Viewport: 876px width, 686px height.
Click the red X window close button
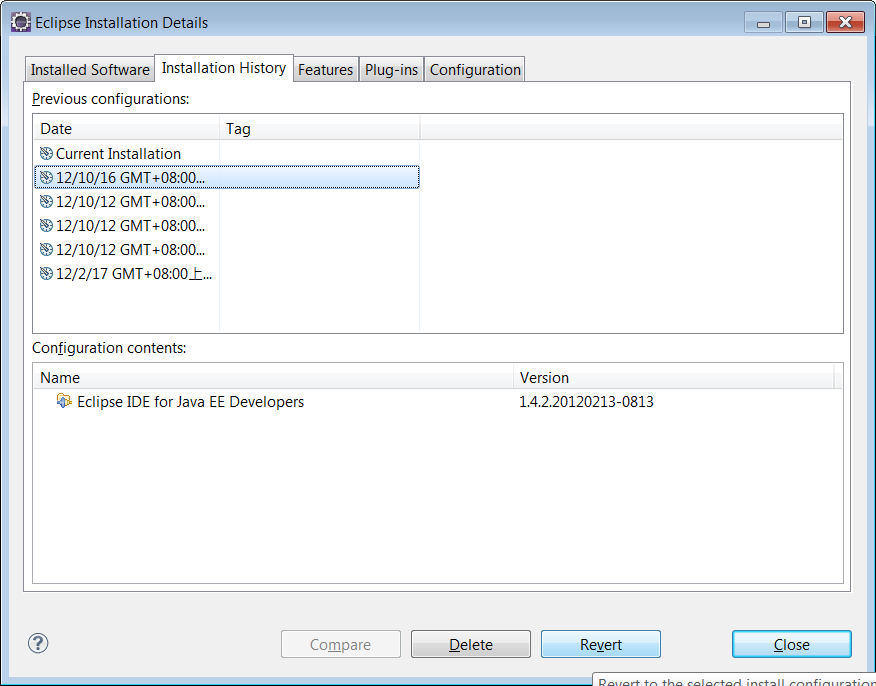point(845,22)
